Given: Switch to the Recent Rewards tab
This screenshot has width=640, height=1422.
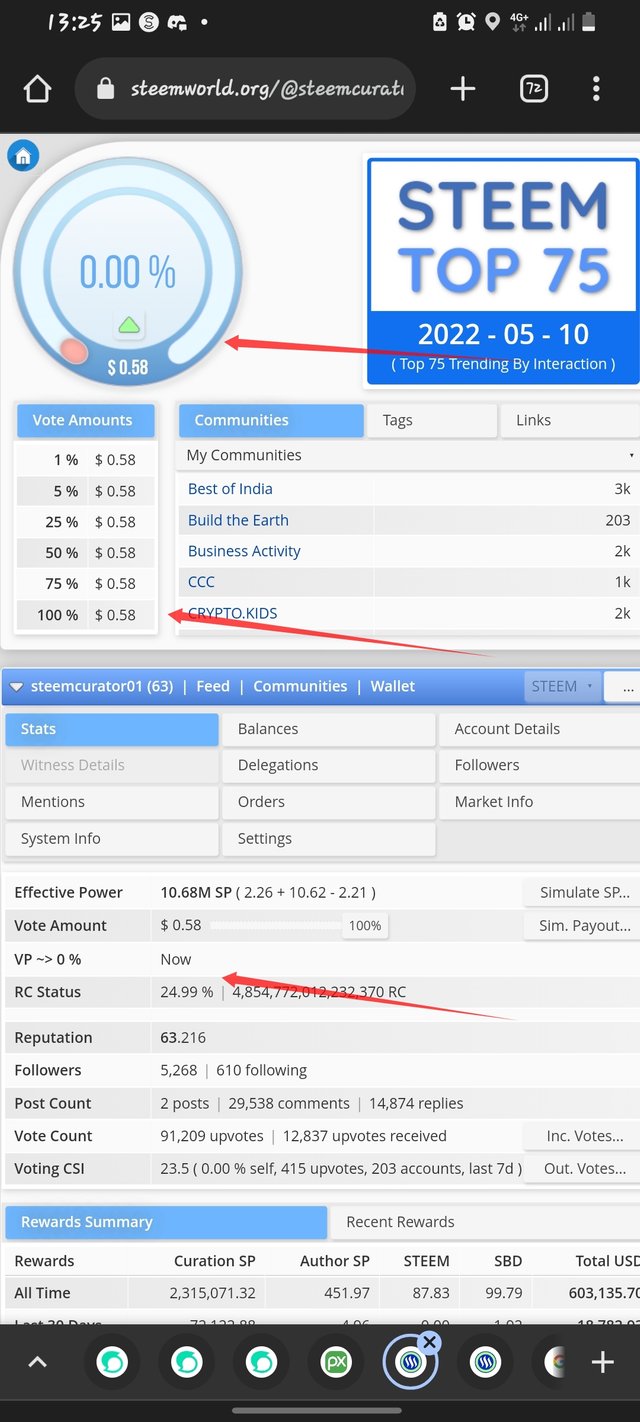Looking at the screenshot, I should [485, 1222].
